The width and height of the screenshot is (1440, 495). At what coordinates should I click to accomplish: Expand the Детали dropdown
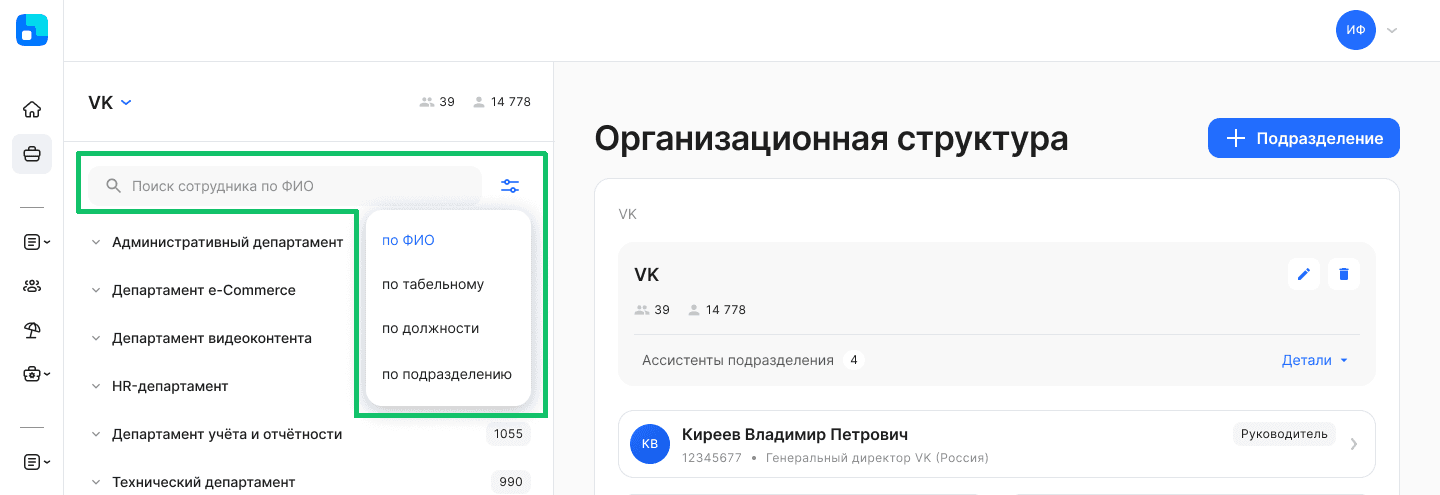(1315, 360)
